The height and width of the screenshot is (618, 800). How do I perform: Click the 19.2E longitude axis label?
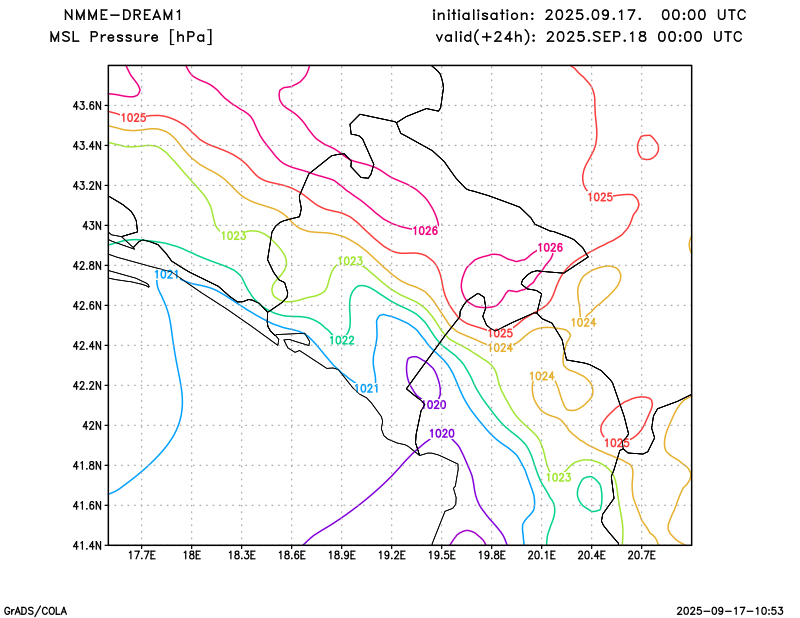(x=391, y=555)
